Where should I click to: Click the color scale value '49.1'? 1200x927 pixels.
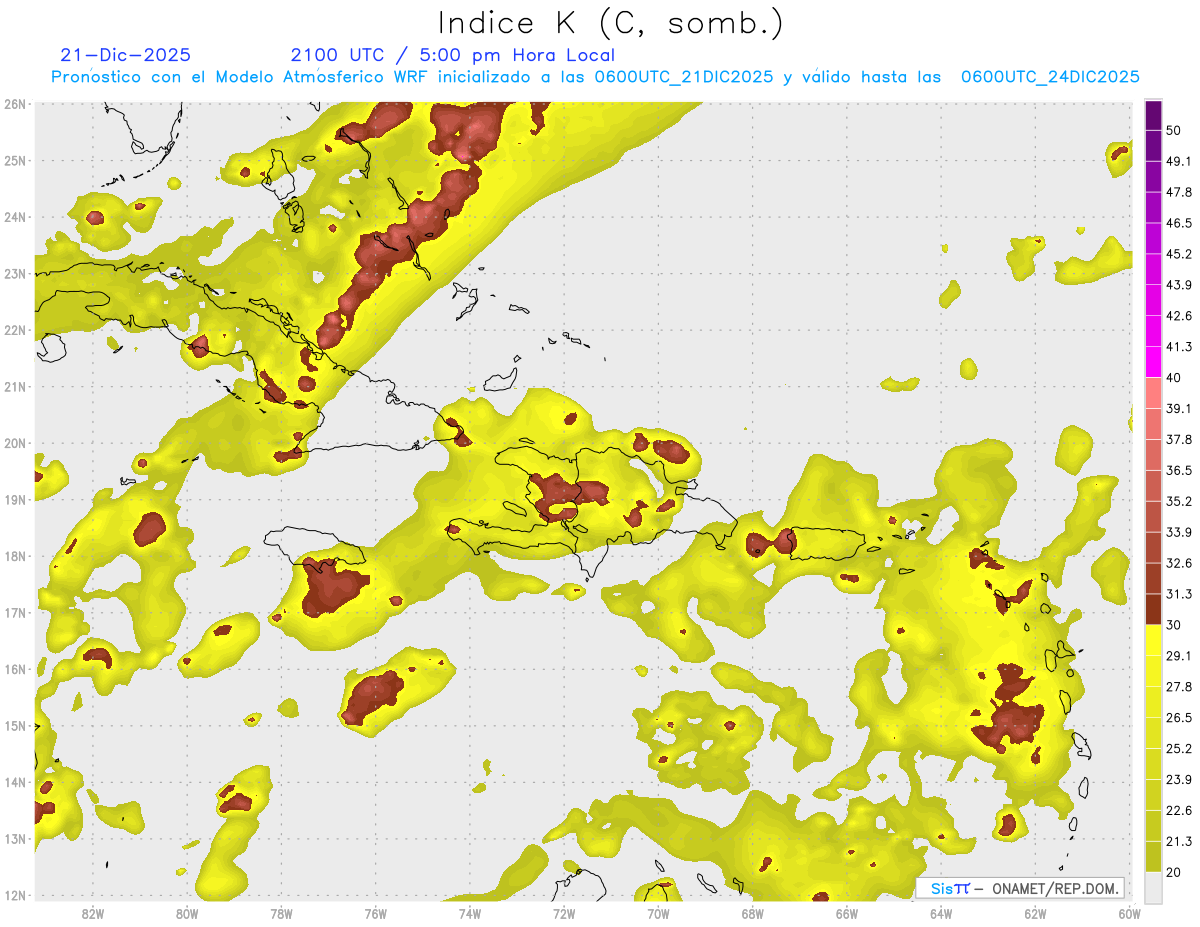click(1178, 161)
